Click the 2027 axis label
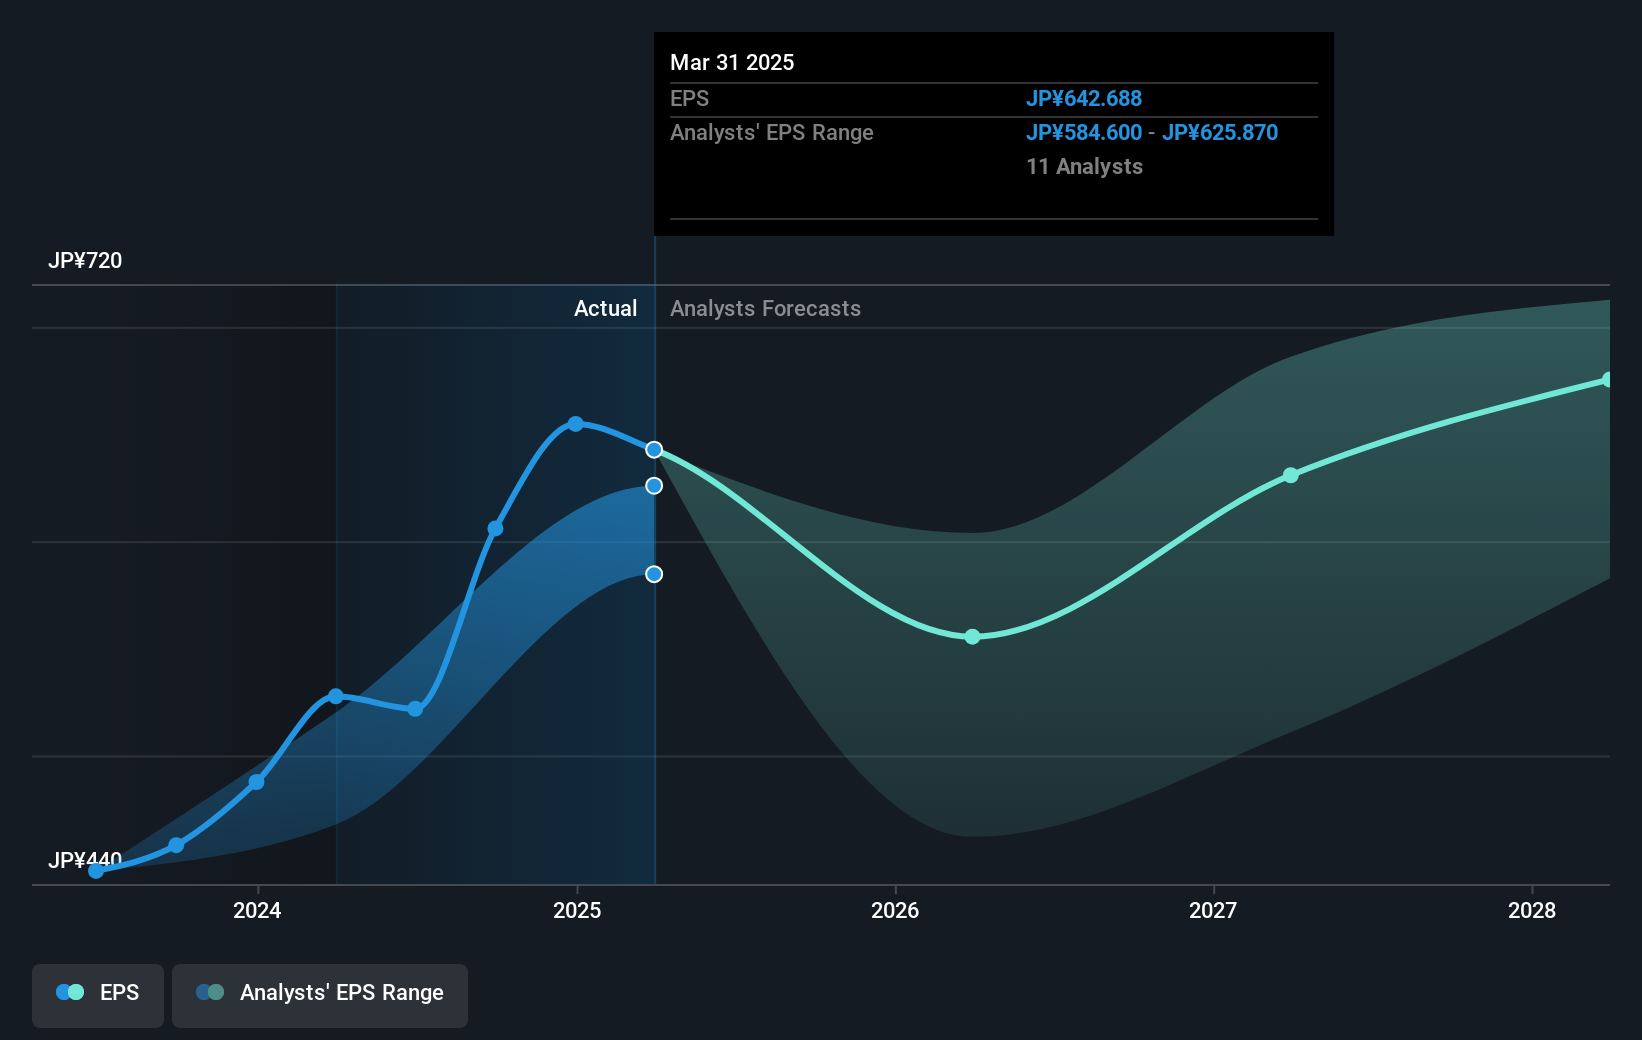Image resolution: width=1642 pixels, height=1040 pixels. click(1213, 910)
